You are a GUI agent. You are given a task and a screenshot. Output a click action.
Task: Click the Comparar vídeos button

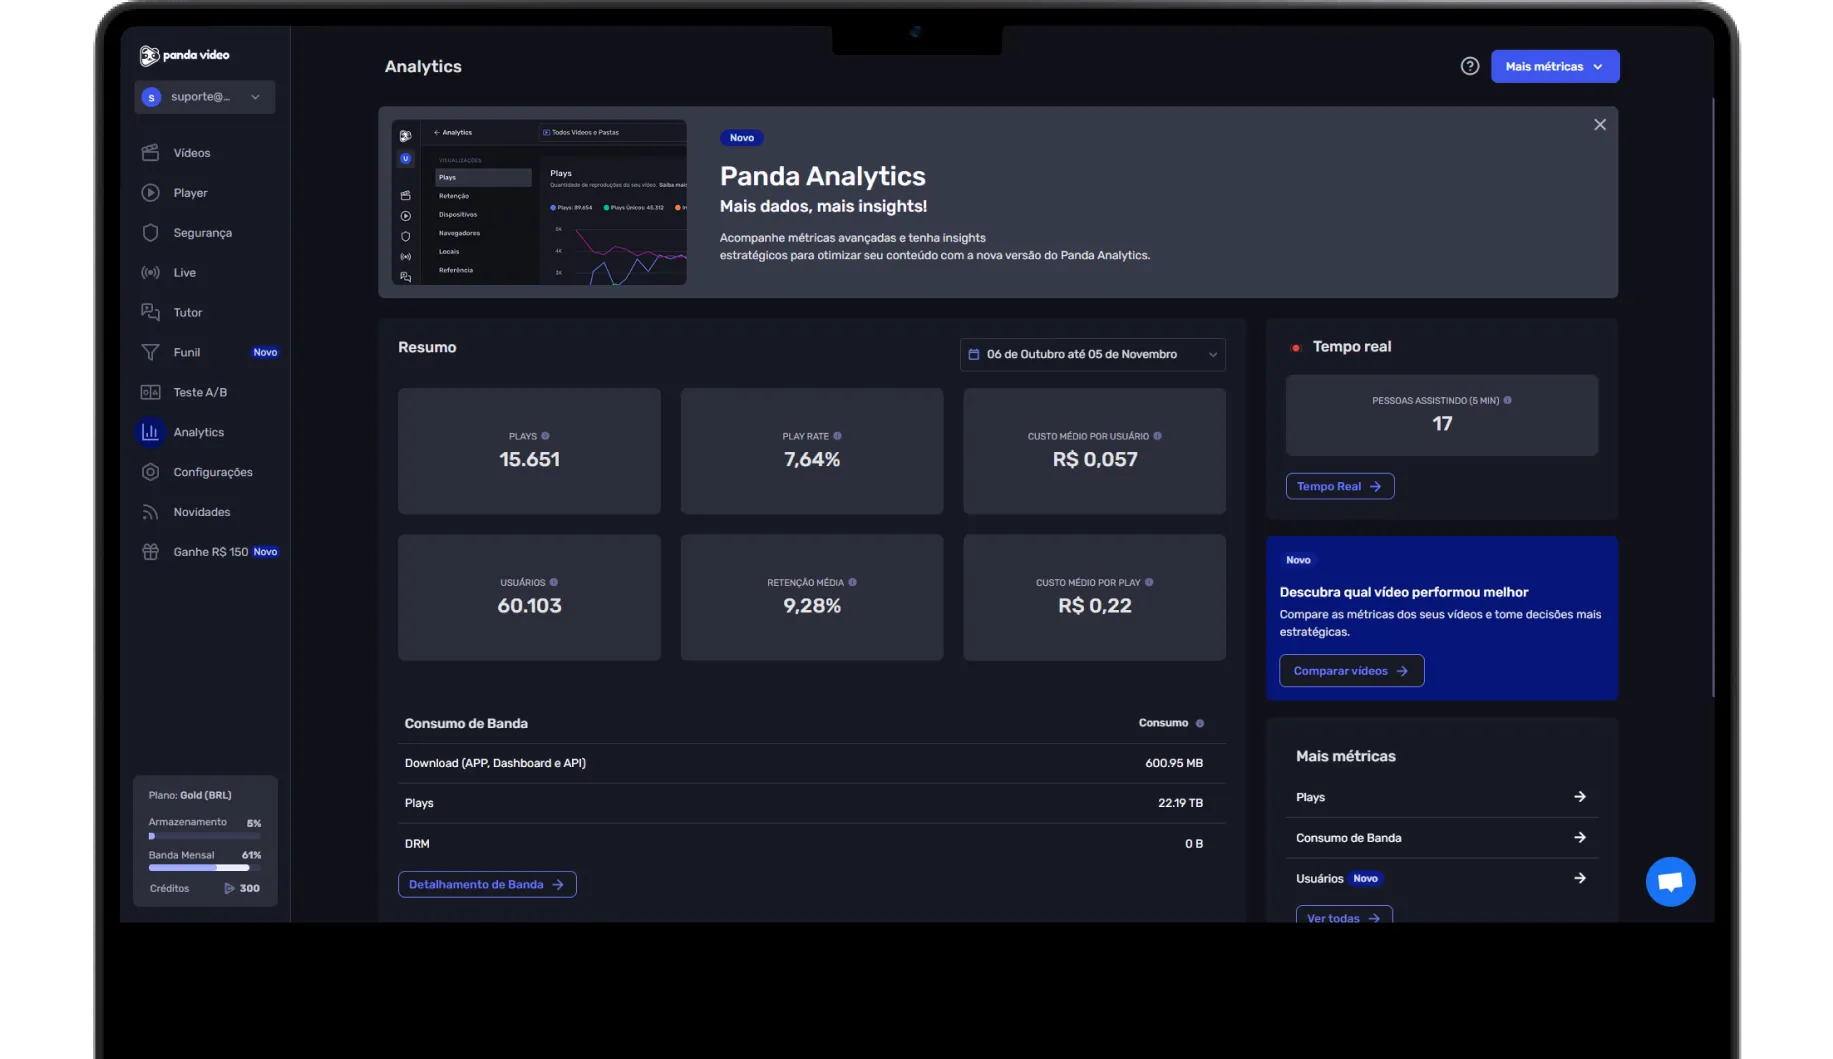[1351, 671]
